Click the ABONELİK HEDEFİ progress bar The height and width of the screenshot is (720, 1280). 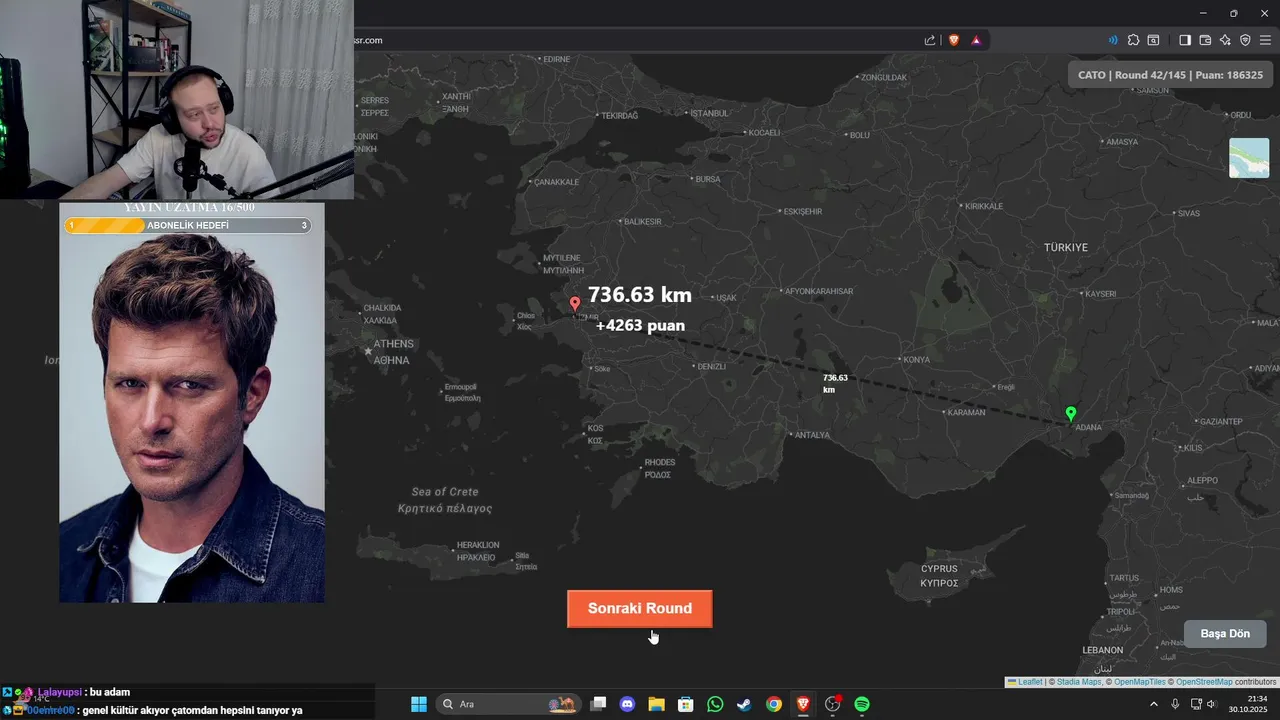pyautogui.click(x=188, y=226)
